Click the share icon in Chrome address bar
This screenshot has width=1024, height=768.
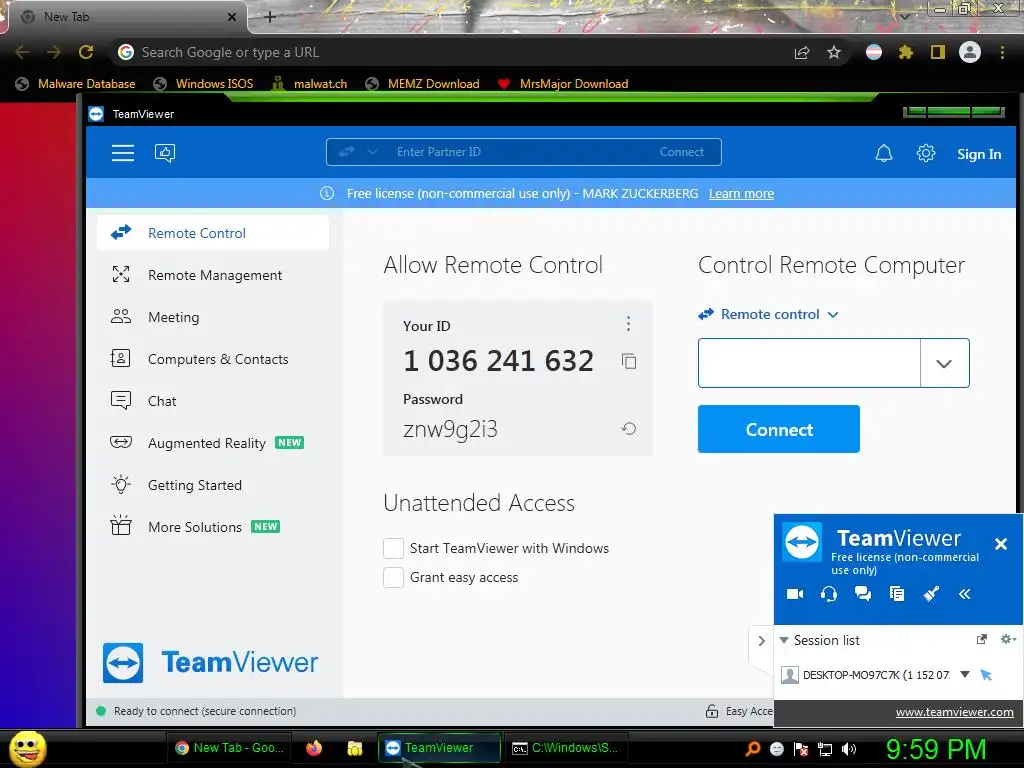click(x=802, y=52)
